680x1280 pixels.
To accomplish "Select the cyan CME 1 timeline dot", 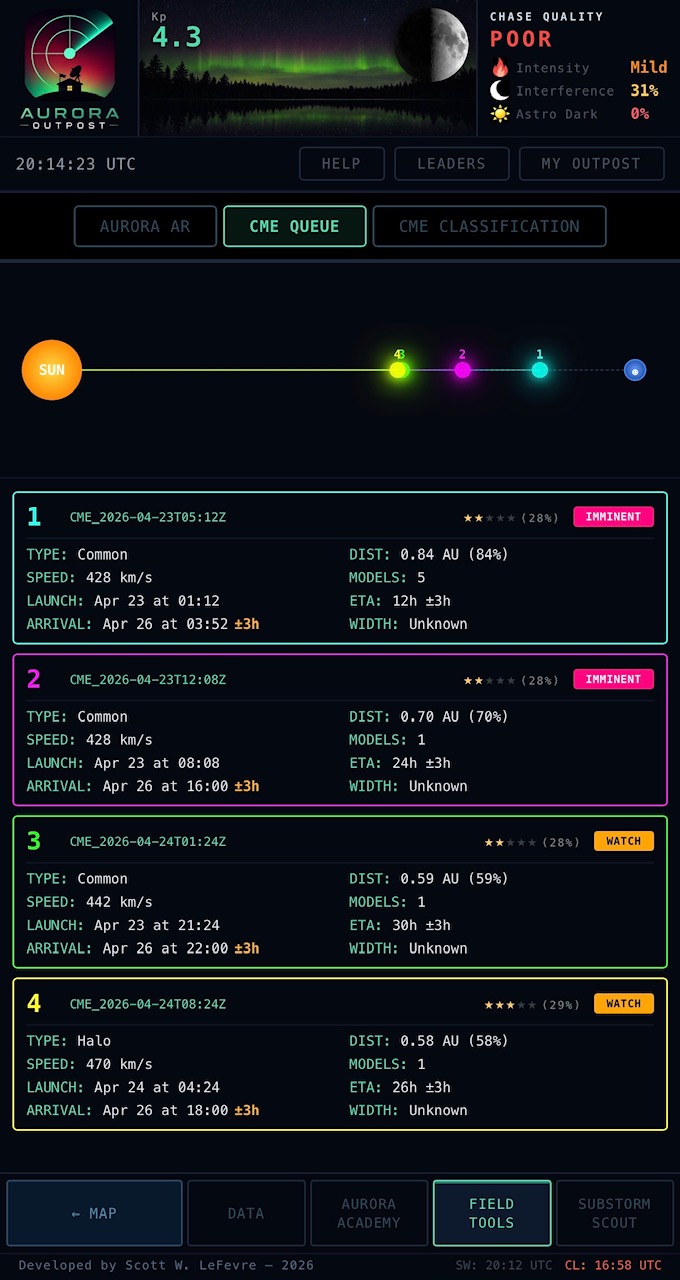I will point(540,370).
